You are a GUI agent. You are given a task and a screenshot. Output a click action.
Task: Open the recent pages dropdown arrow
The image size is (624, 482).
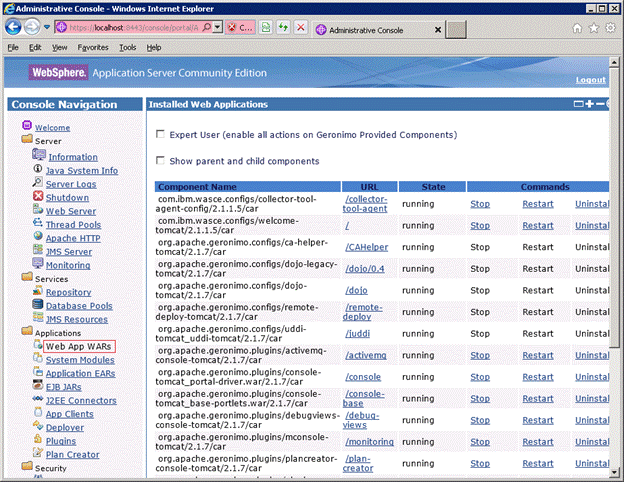pyautogui.click(x=47, y=27)
